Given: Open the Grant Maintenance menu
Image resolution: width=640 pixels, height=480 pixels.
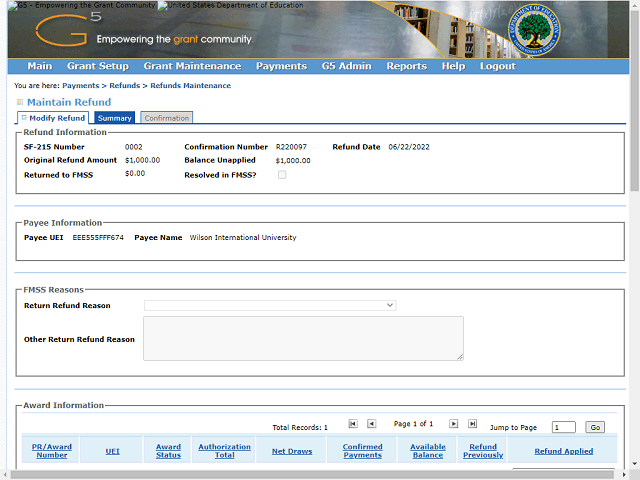Looking at the screenshot, I should pyautogui.click(x=192, y=66).
